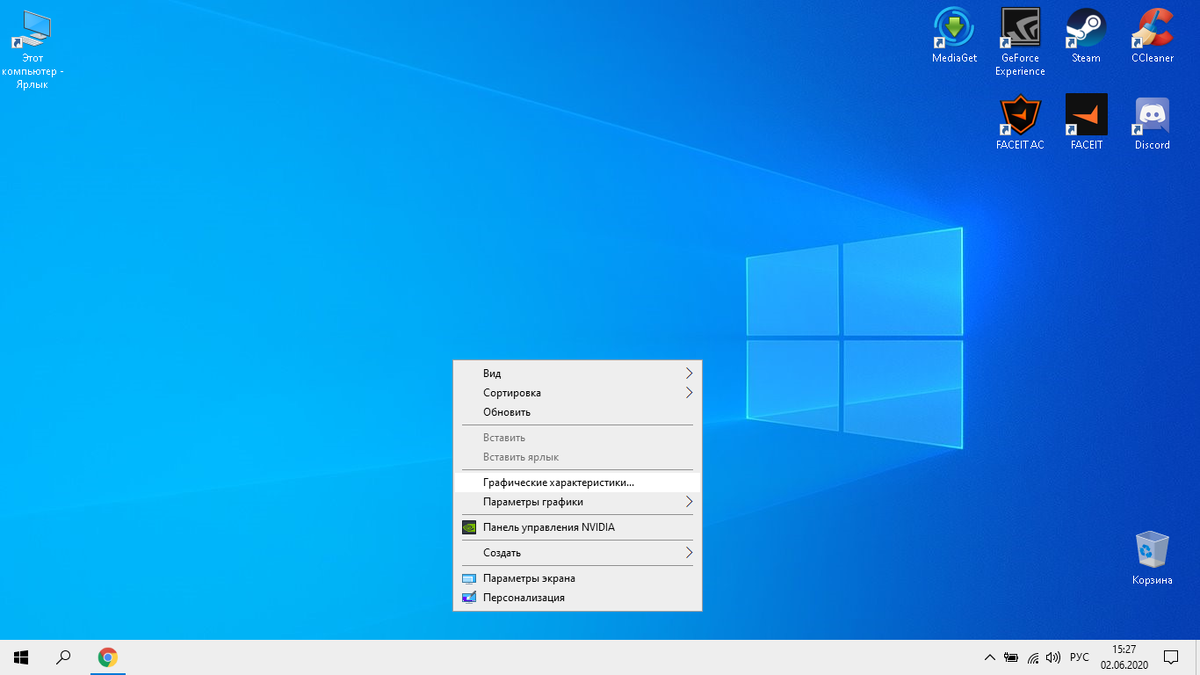
Task: Choose Обновить in the context menu
Action: tap(577, 412)
